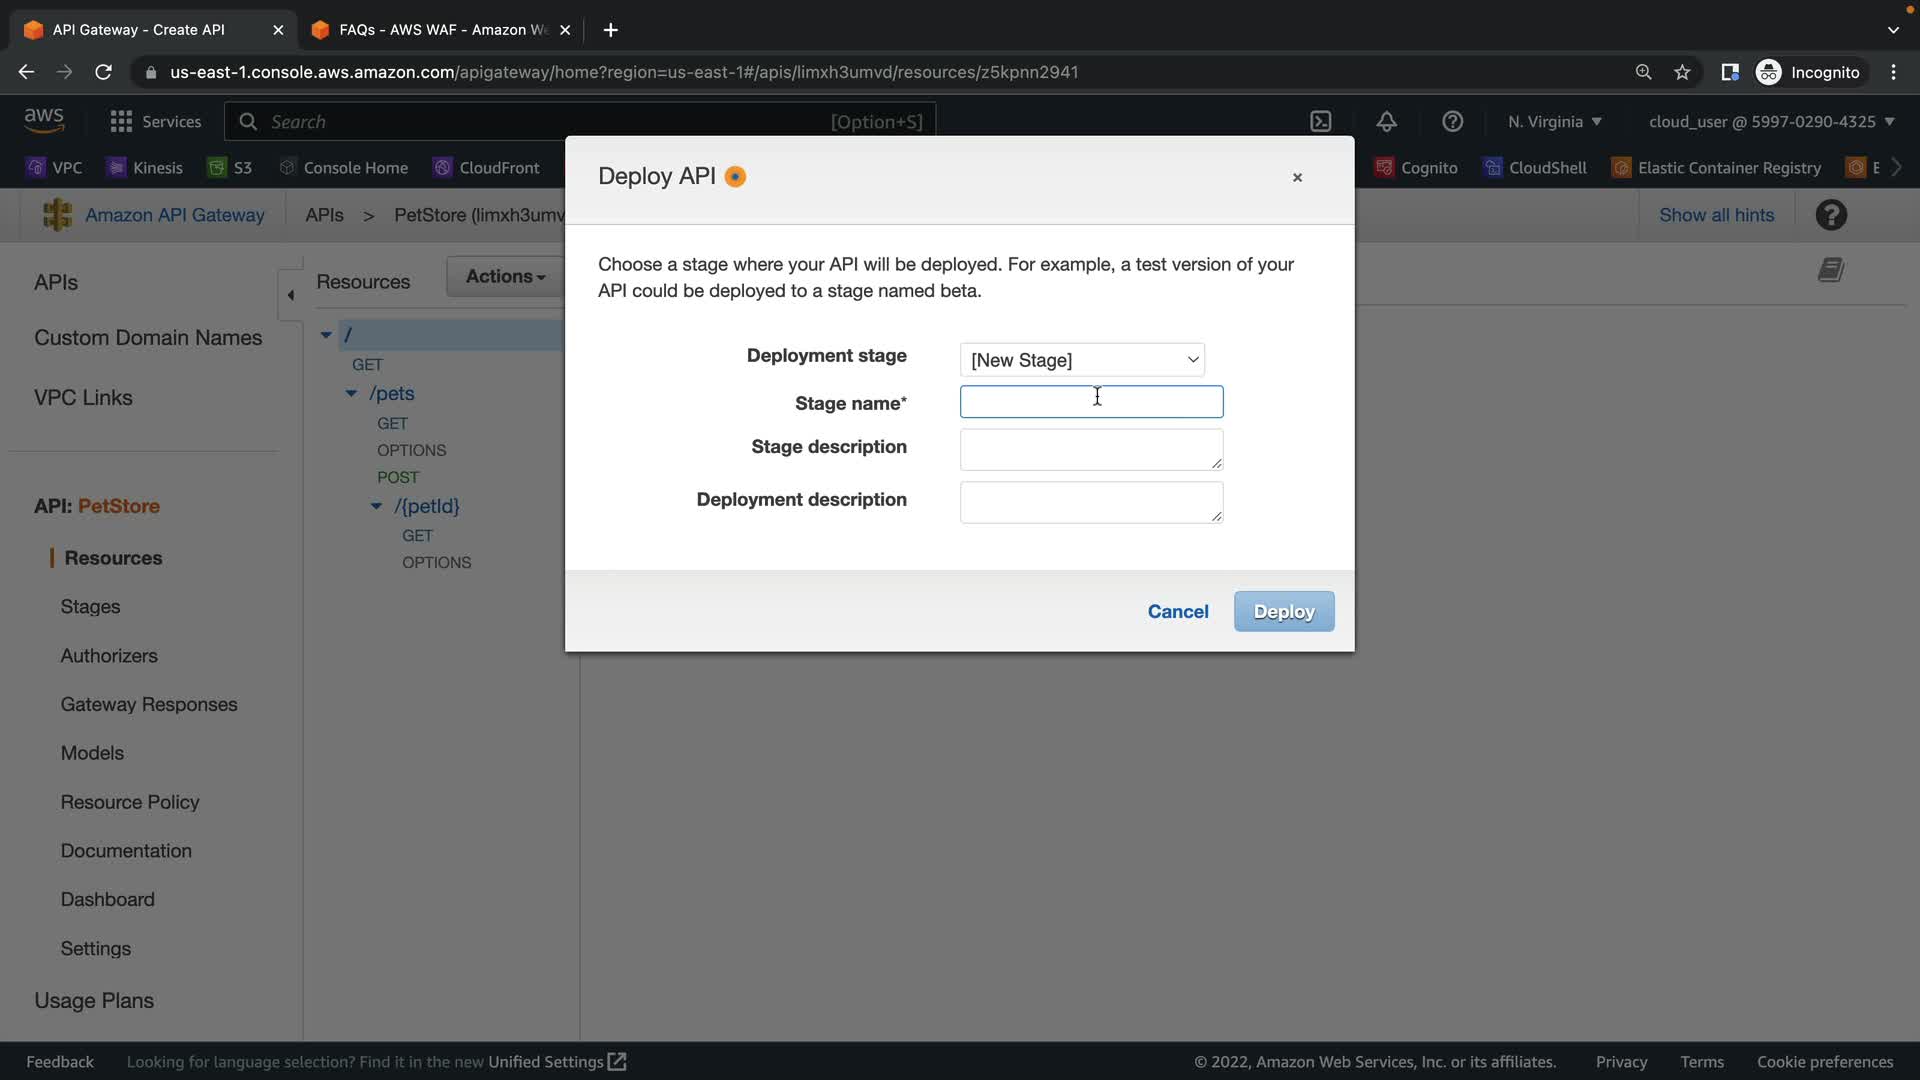Image resolution: width=1920 pixels, height=1080 pixels.
Task: Open the AWS support help icon
Action: coord(1452,122)
